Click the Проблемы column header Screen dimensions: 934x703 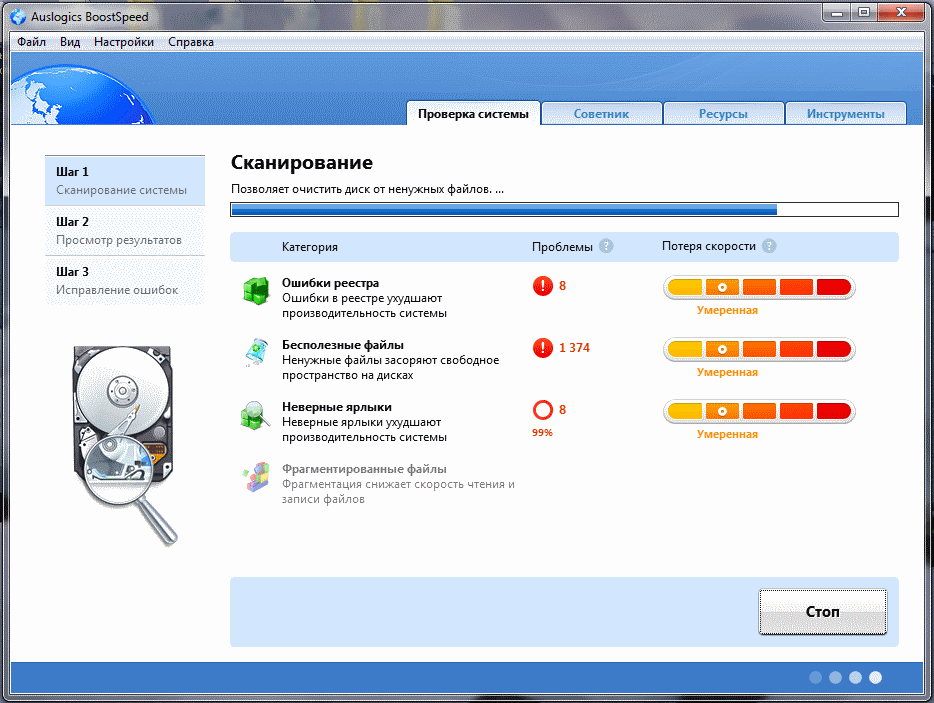[562, 247]
